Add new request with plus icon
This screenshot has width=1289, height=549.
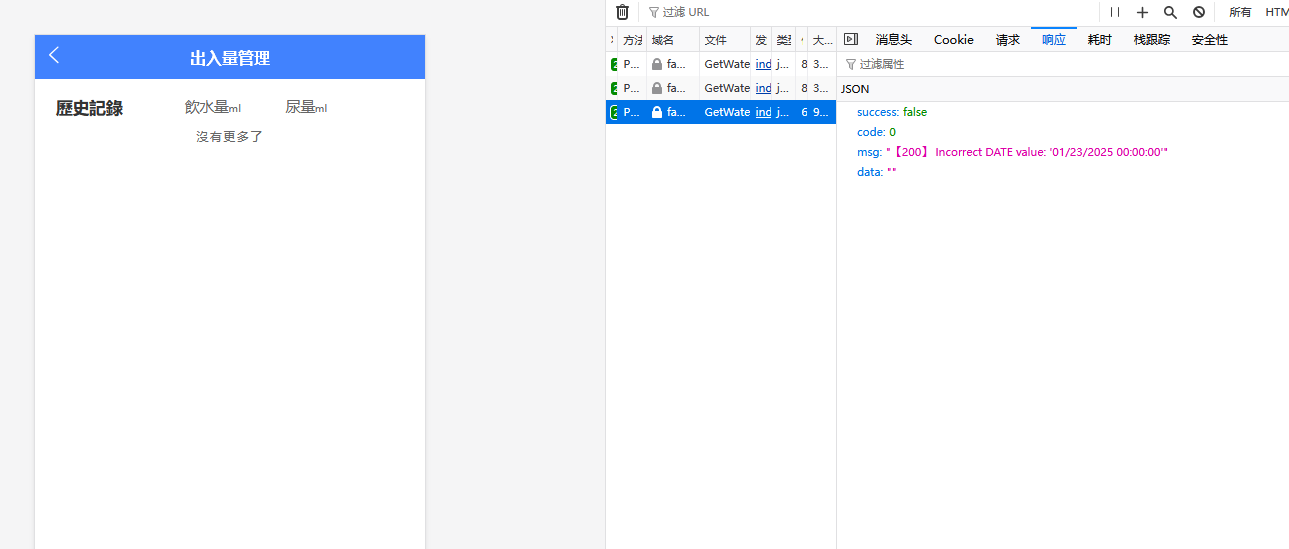(1142, 12)
